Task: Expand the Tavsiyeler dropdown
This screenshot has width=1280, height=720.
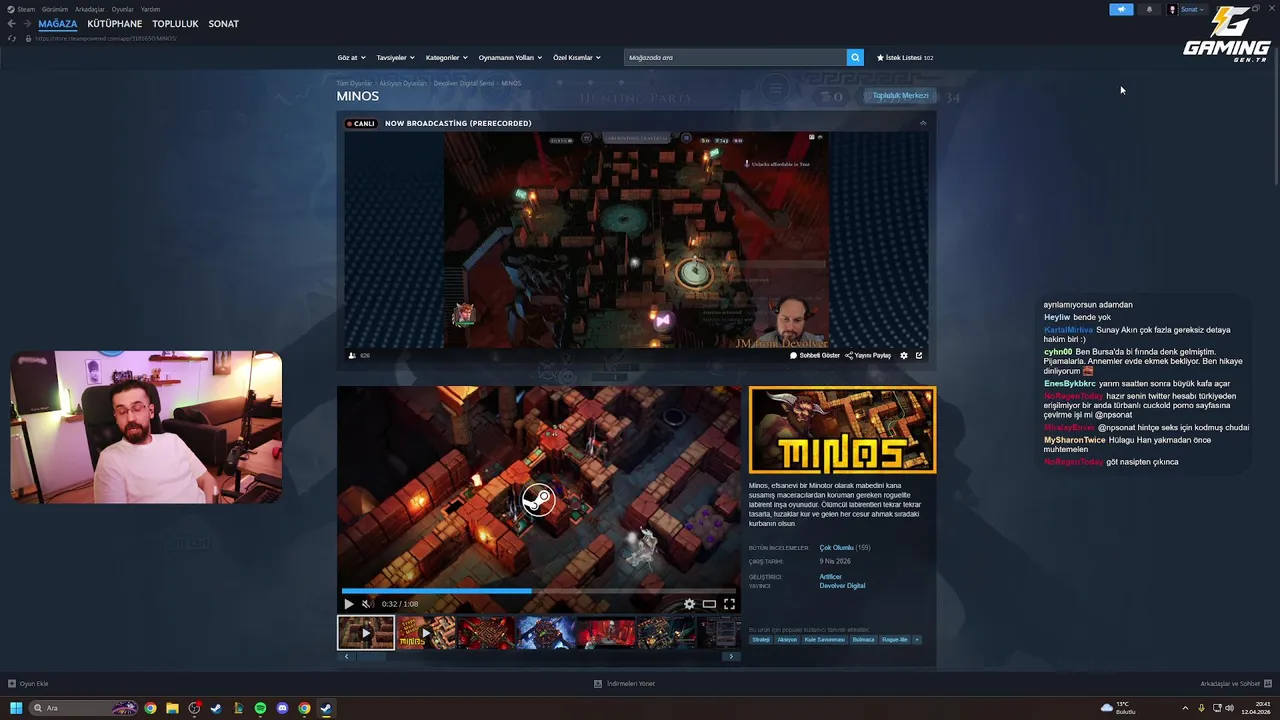Action: pyautogui.click(x=395, y=57)
